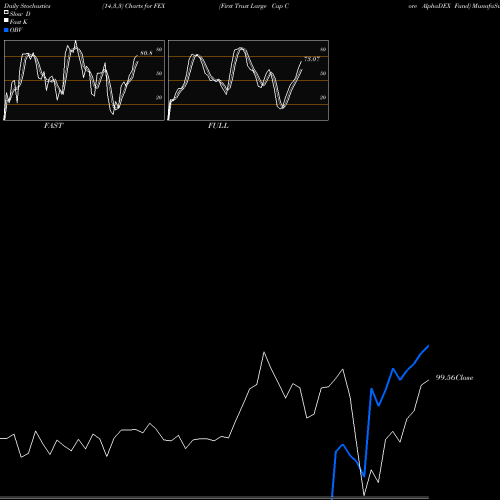Screen dimensions: 500x500
Task: Click the Slow D legend swatch
Action: click(6, 13)
